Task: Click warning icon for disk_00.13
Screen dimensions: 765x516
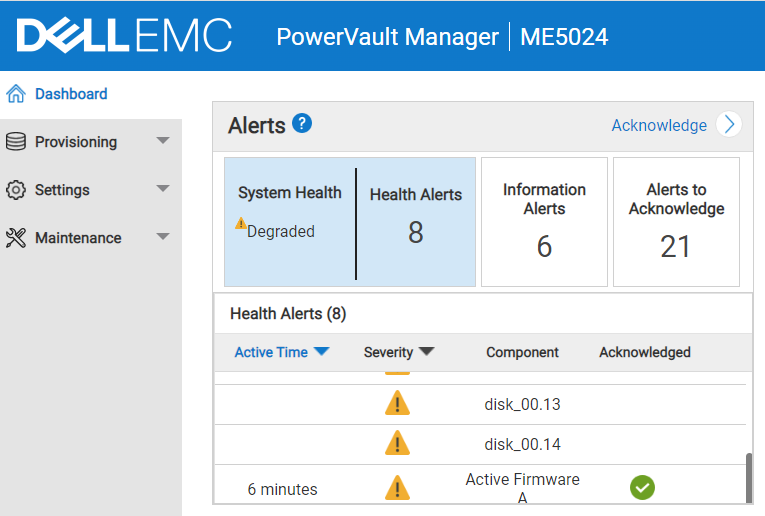Action: click(397, 404)
